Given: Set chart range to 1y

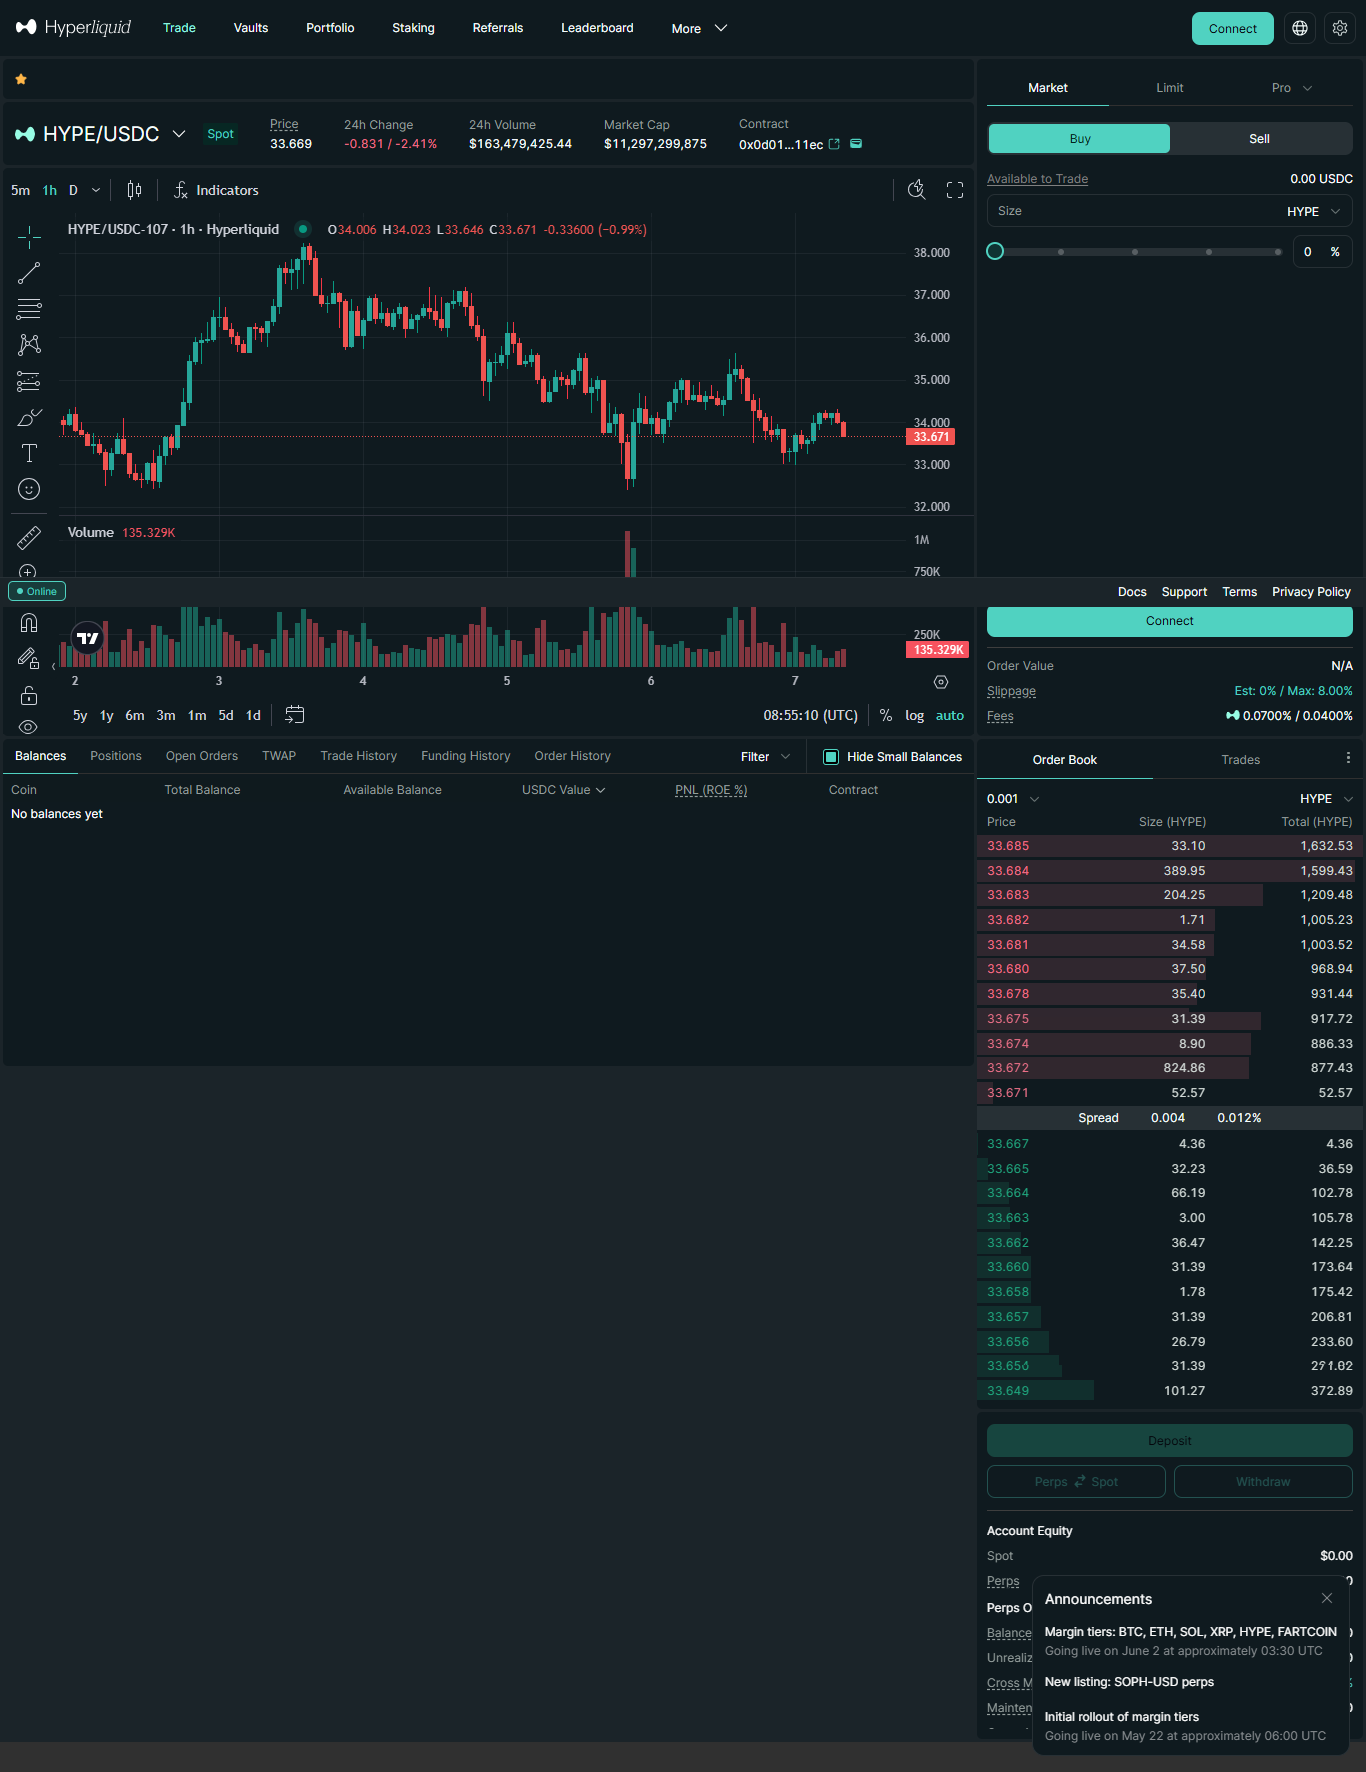Looking at the screenshot, I should [107, 715].
